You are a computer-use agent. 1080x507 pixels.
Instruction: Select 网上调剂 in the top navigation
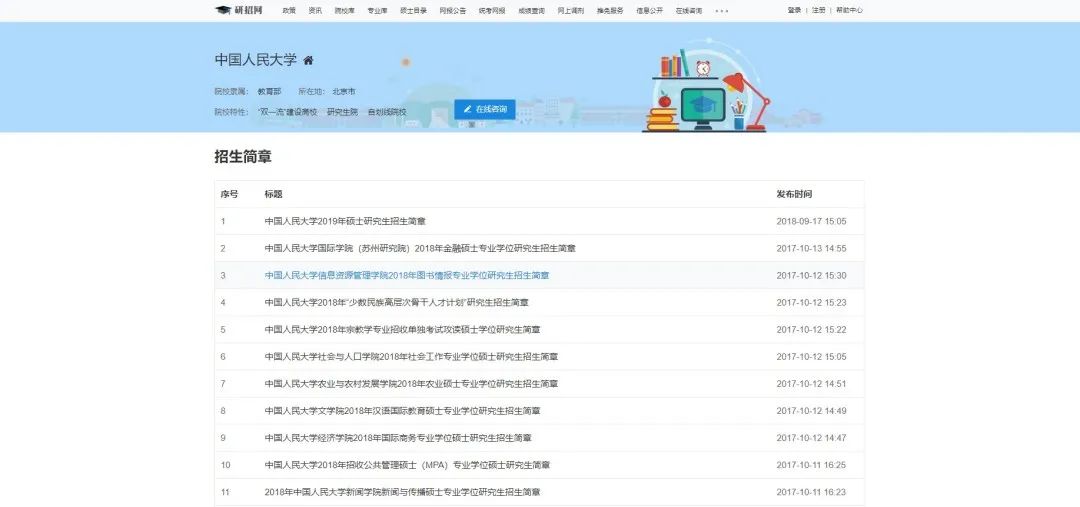point(570,10)
